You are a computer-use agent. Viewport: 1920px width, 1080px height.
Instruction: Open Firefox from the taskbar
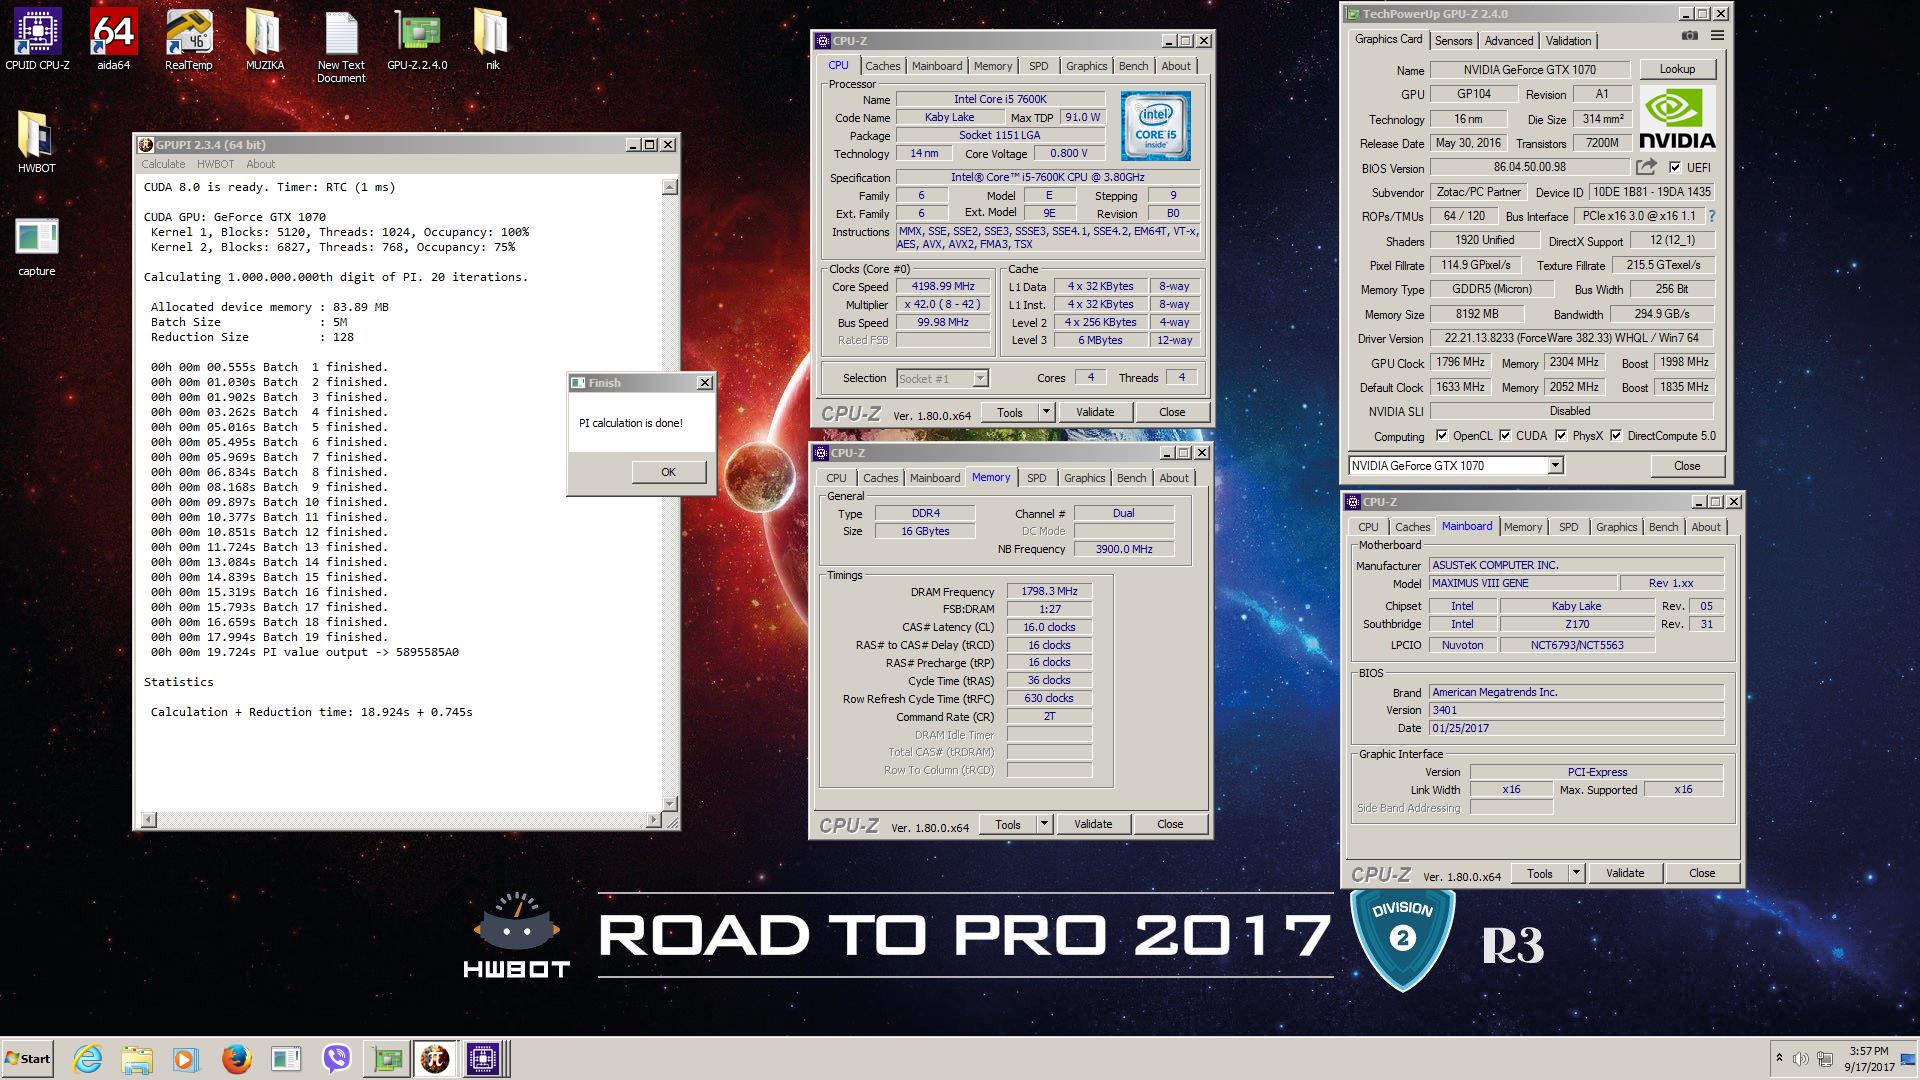236,1059
